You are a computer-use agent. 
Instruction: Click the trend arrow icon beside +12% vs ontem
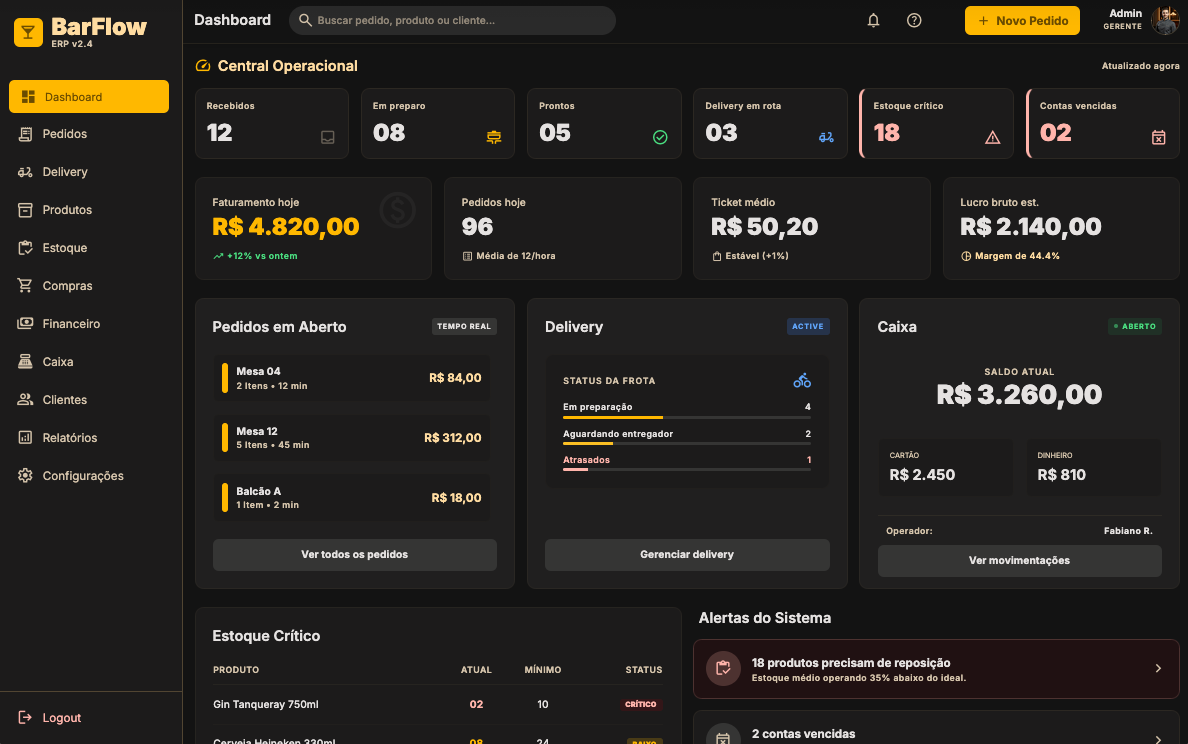click(218, 256)
